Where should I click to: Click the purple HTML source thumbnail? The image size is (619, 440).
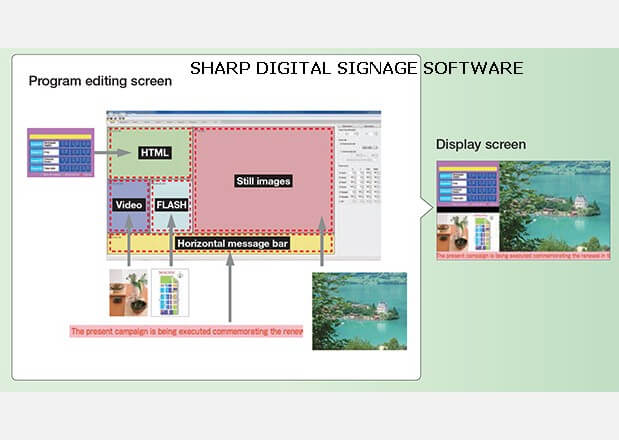click(61, 153)
